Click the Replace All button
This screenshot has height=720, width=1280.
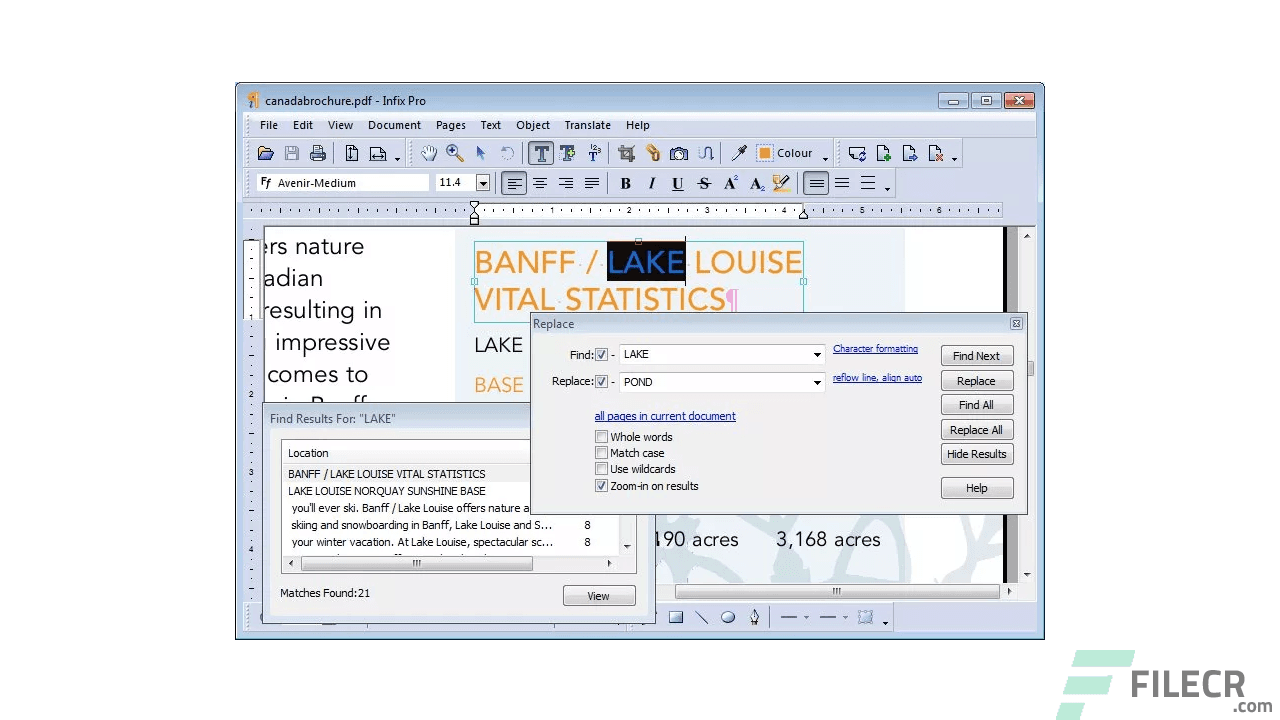coord(976,430)
